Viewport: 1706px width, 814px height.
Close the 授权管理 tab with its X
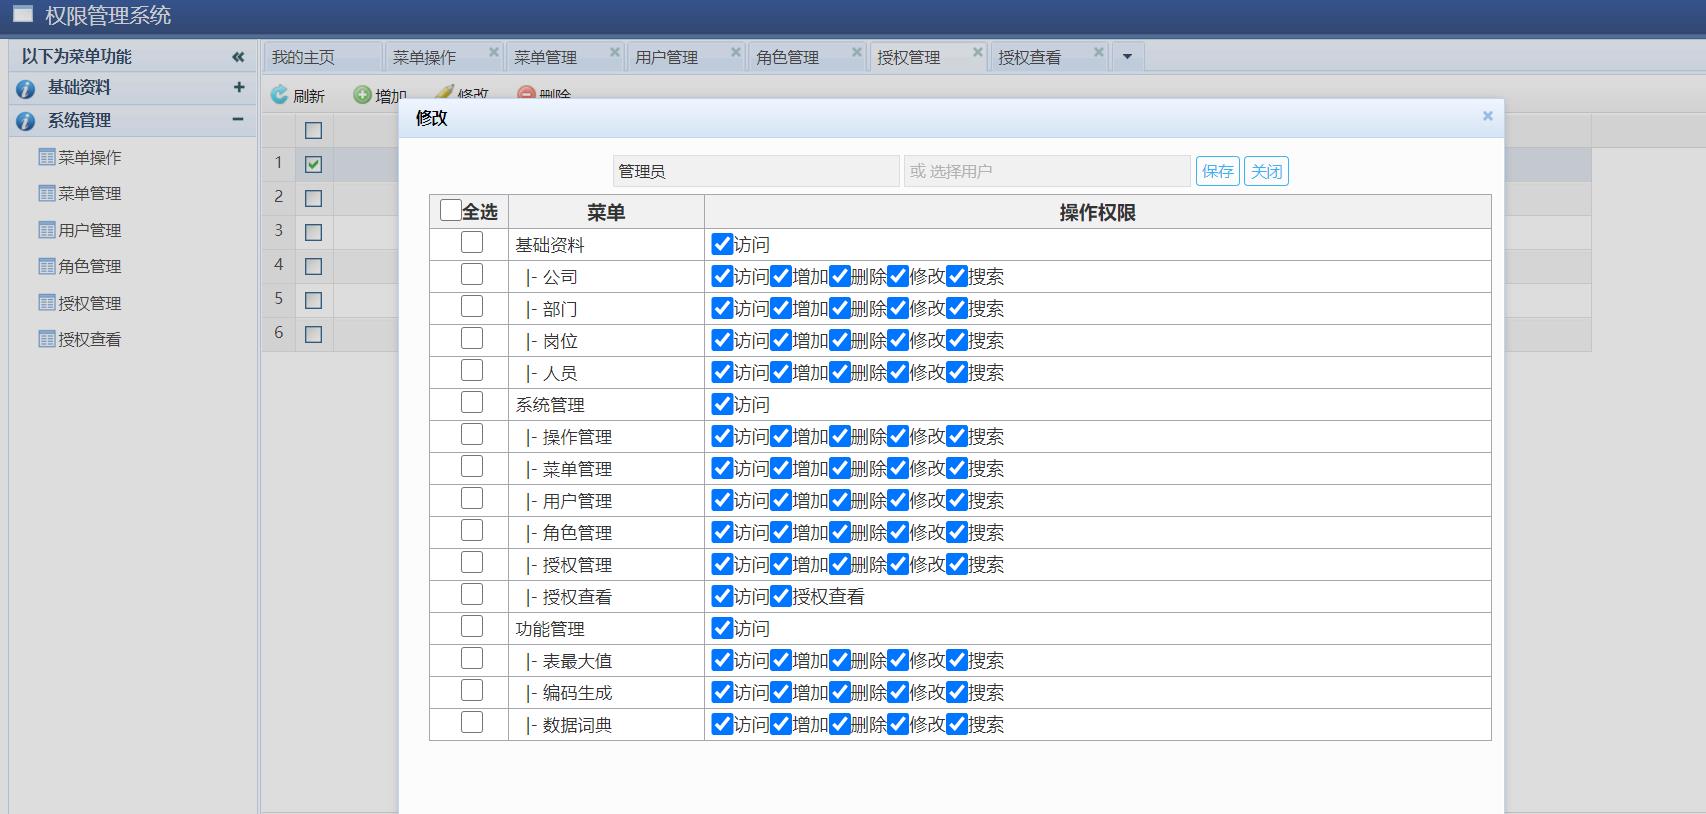coord(978,52)
